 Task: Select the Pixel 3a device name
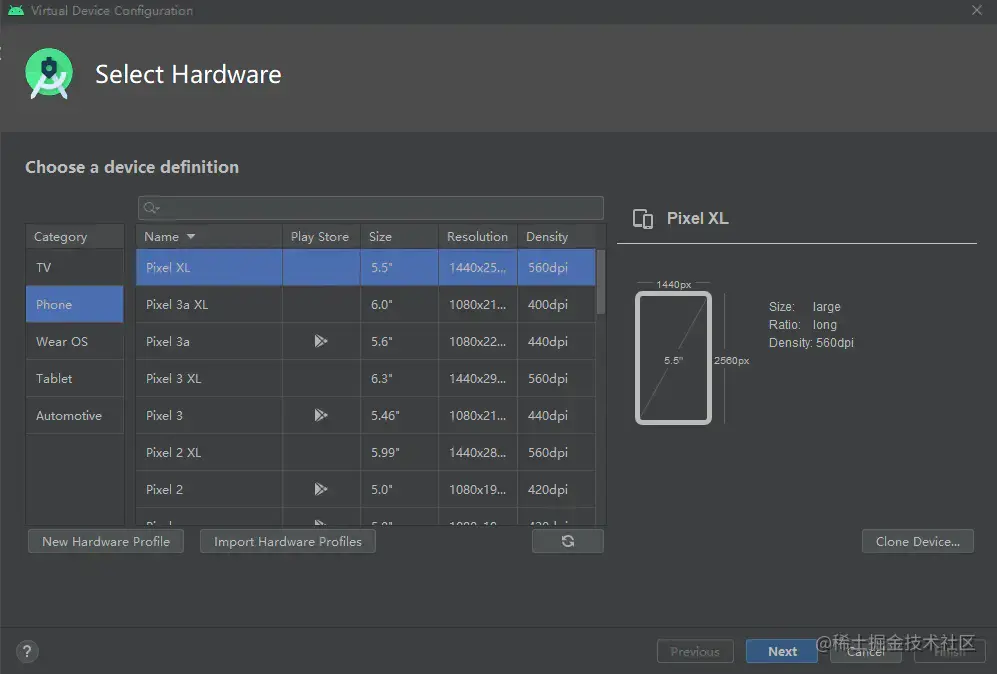[x=168, y=341]
